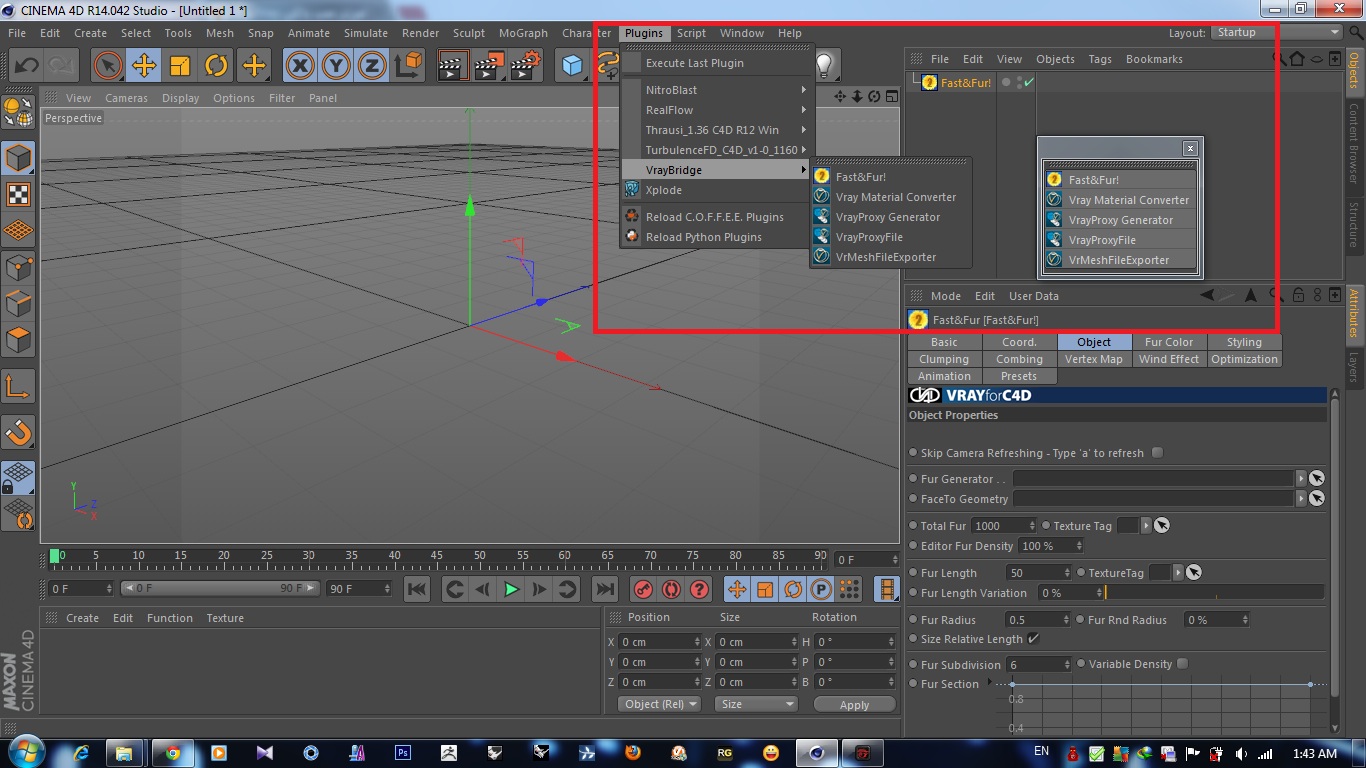Screen dimensions: 1366x768
Task: Click the red Record Active Objects key icon
Action: pos(643,589)
